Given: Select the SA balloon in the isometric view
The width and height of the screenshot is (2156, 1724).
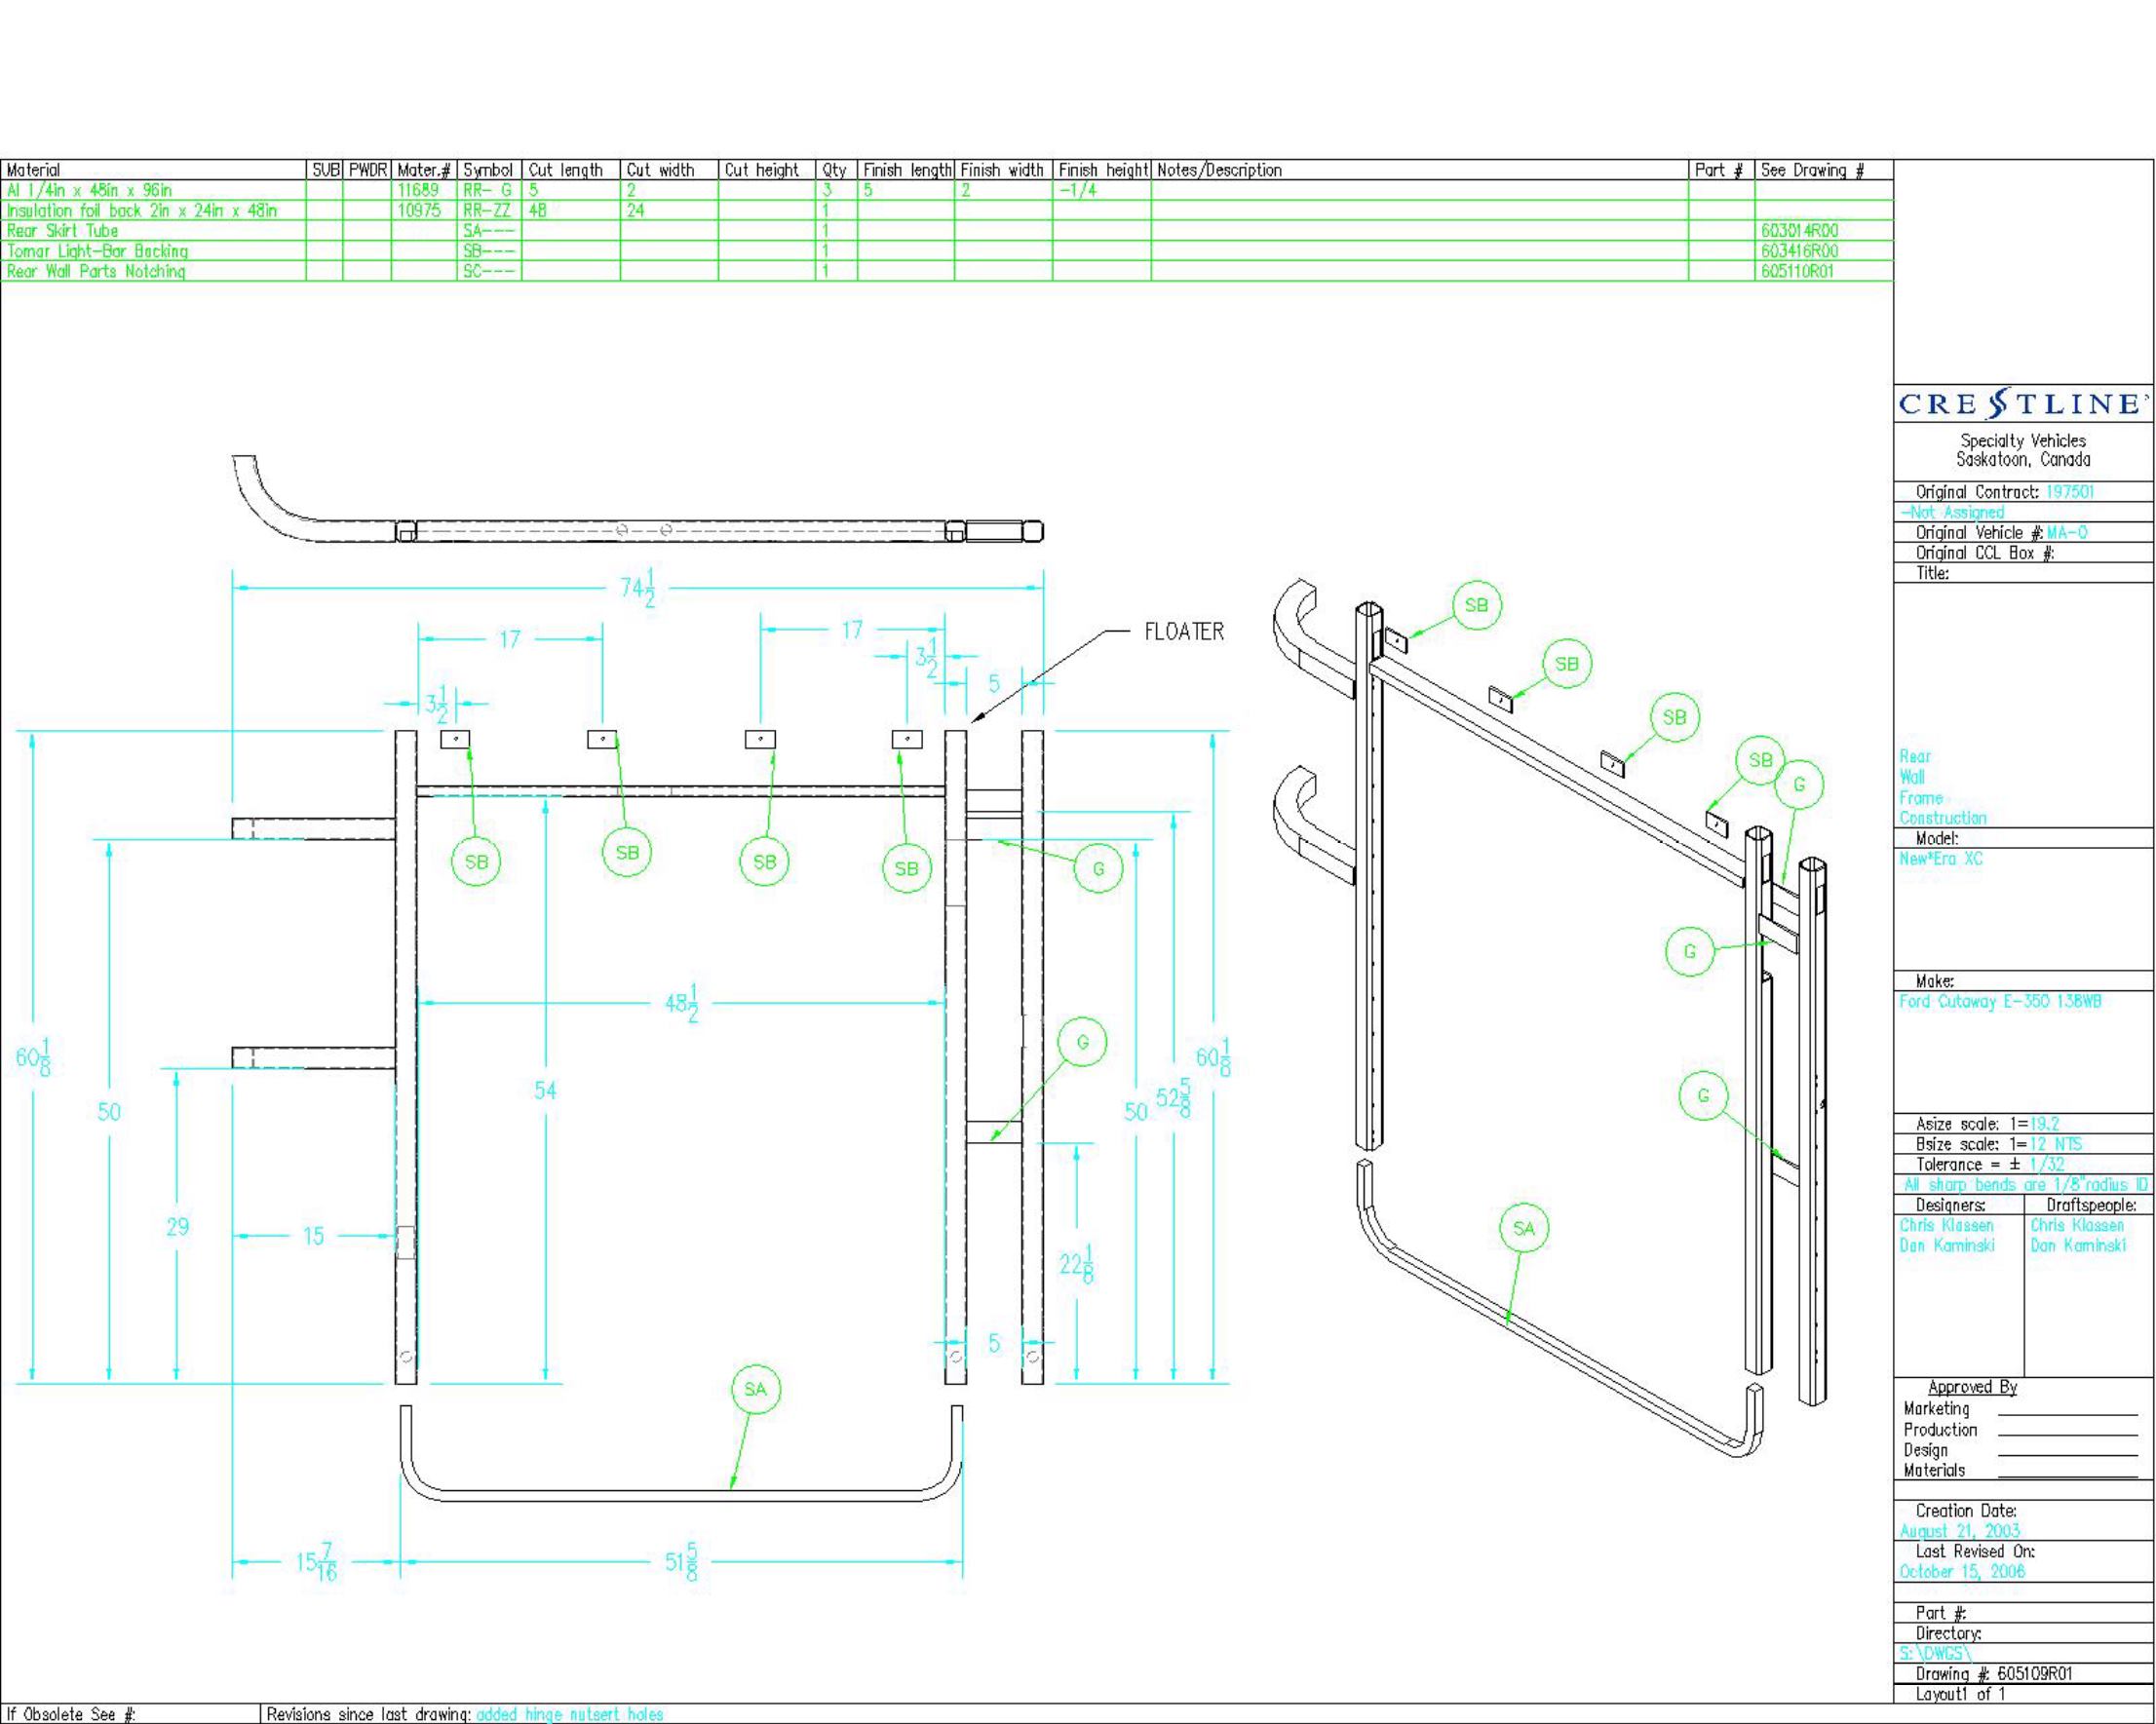Looking at the screenshot, I should point(1524,1228).
